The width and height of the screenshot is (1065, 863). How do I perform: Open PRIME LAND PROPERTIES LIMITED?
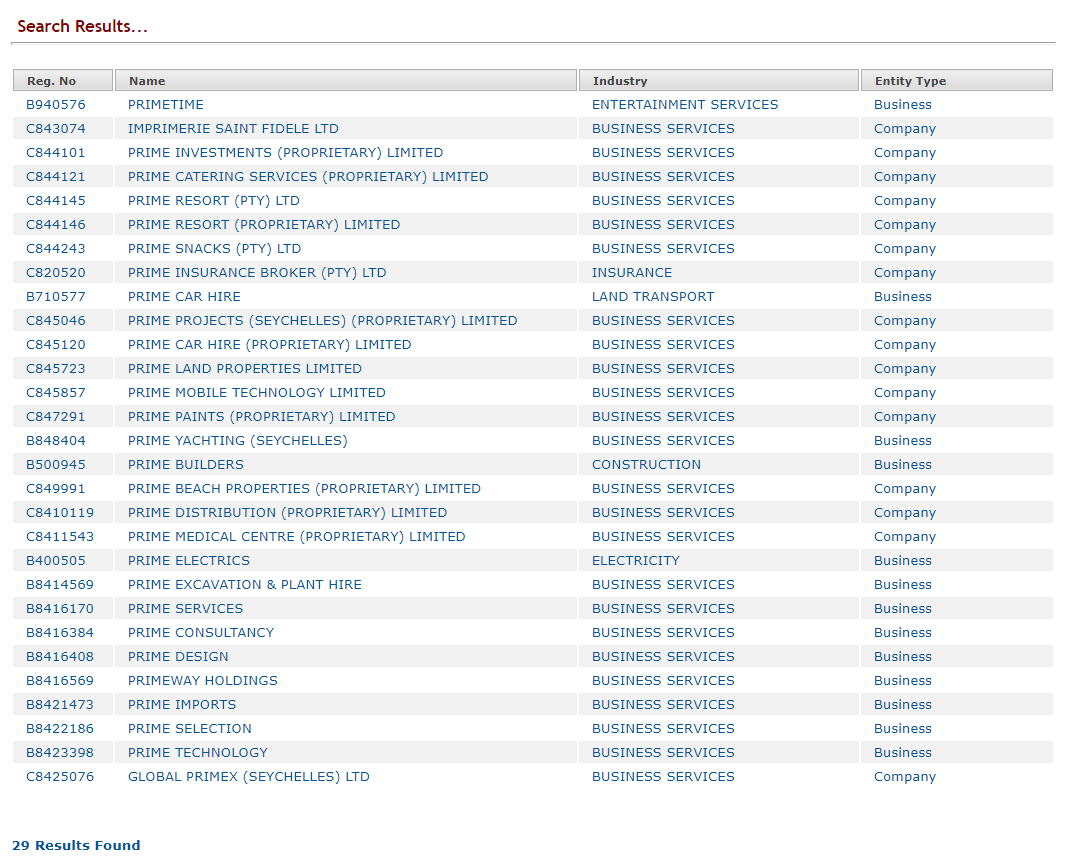[x=245, y=369]
